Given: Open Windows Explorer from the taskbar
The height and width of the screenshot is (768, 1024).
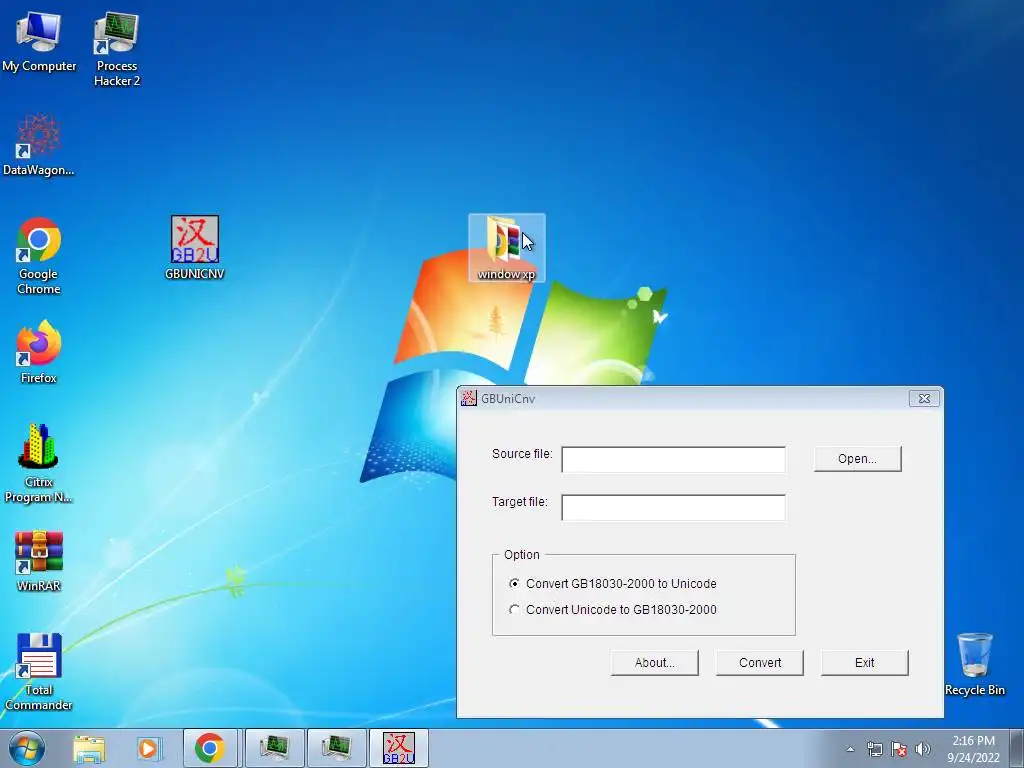Looking at the screenshot, I should 89,748.
